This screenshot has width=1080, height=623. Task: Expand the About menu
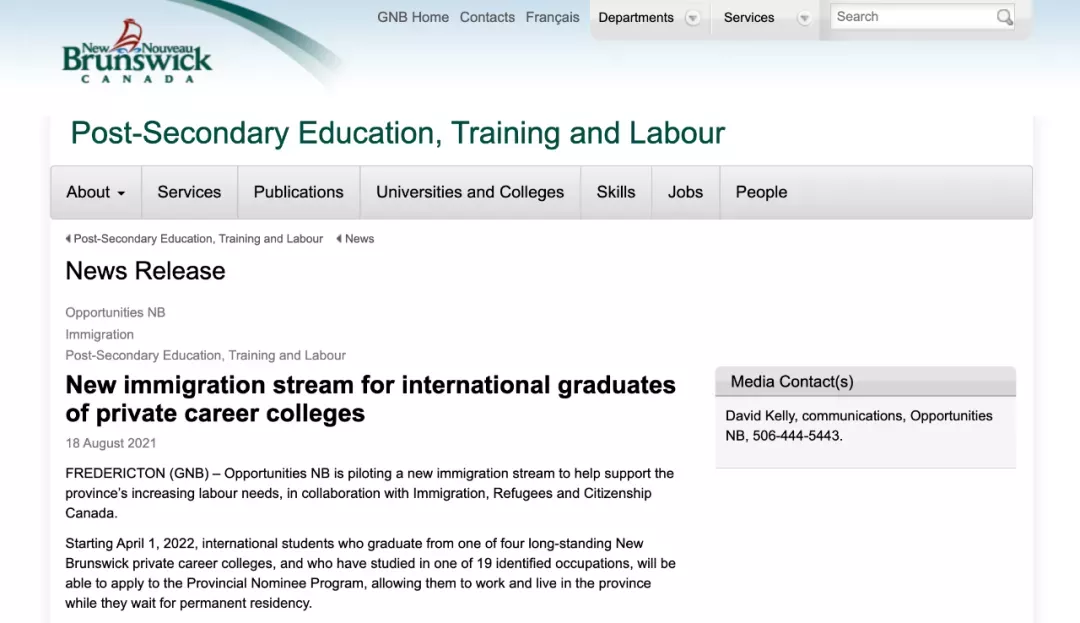click(96, 192)
